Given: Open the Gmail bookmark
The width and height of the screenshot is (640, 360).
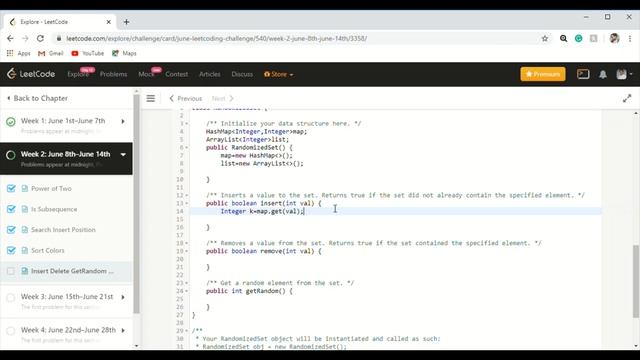Looking at the screenshot, I should tap(51, 53).
